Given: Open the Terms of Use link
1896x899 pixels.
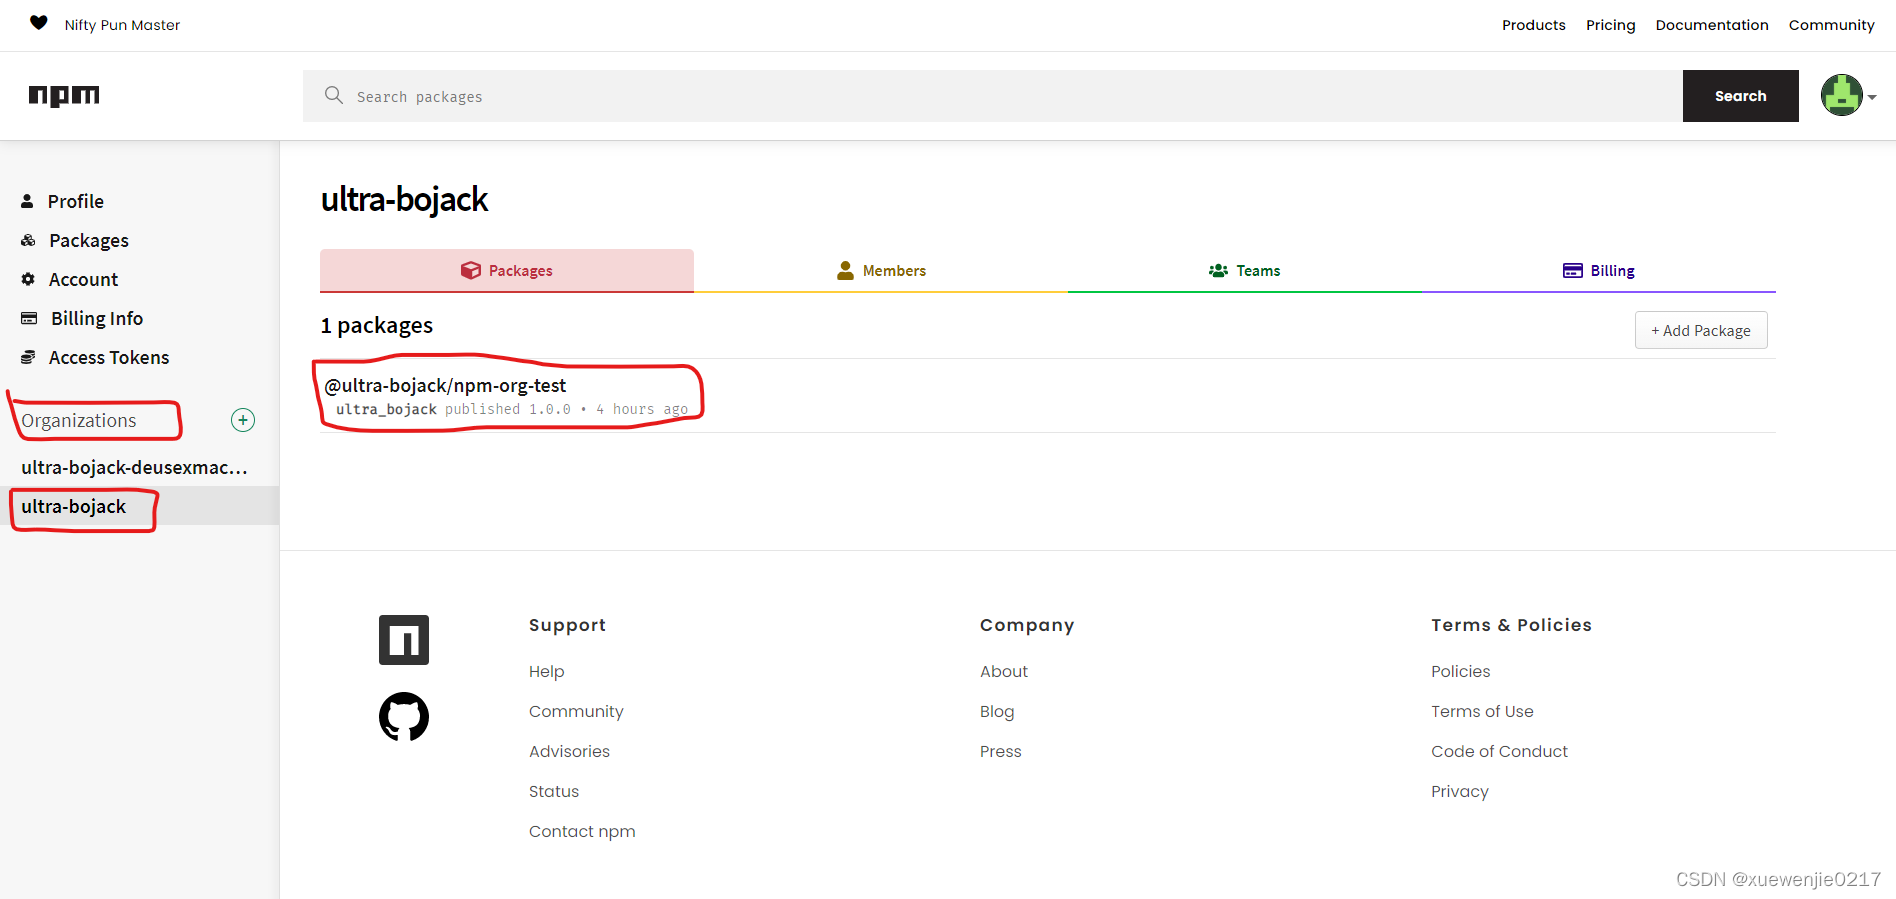Looking at the screenshot, I should coord(1481,711).
